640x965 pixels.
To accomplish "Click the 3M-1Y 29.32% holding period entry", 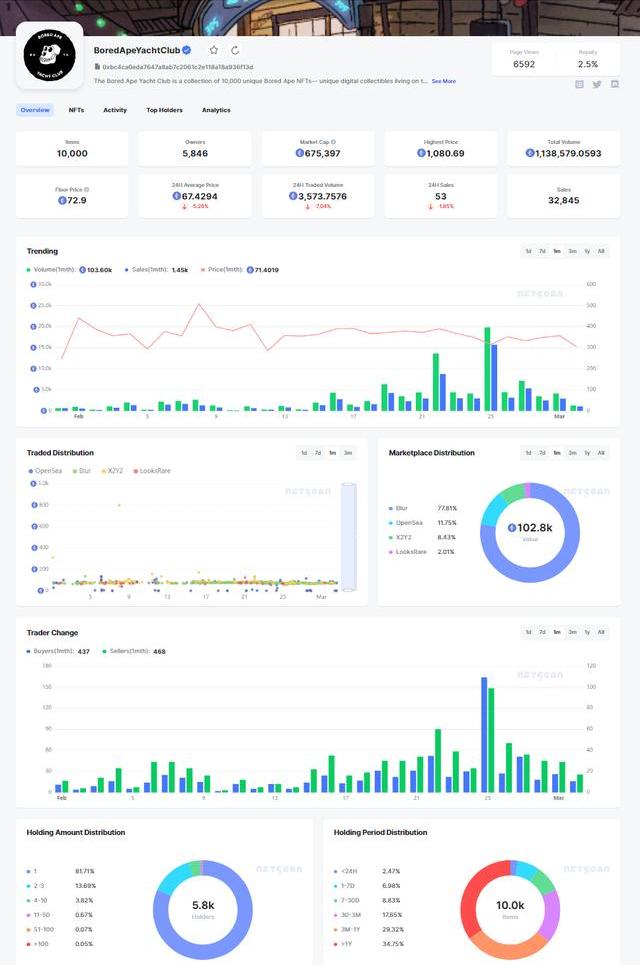I will [x=368, y=929].
